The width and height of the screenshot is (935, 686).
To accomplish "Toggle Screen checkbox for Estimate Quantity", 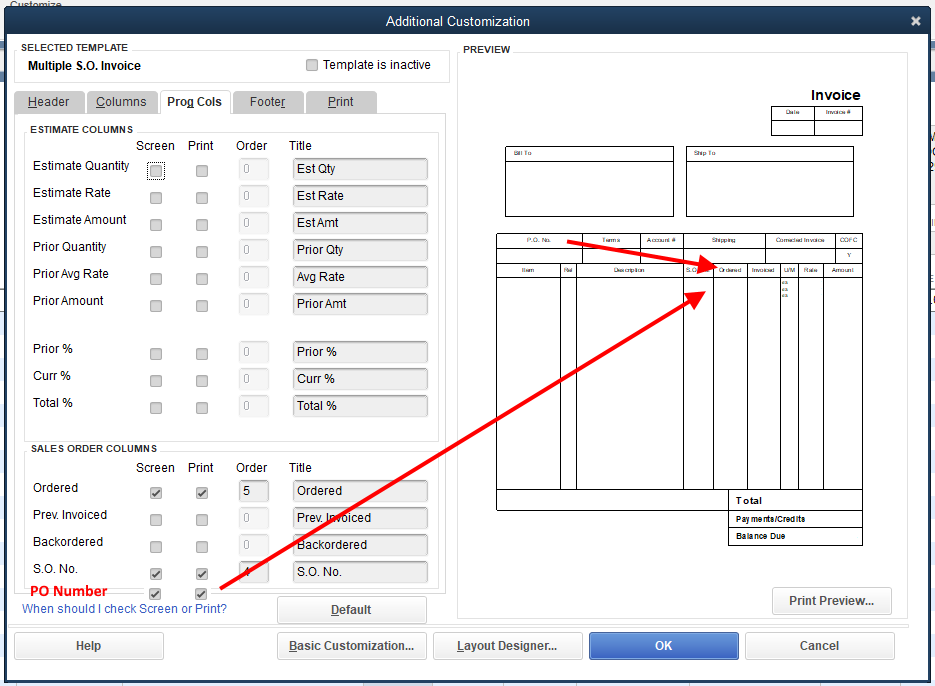I will click(x=155, y=170).
